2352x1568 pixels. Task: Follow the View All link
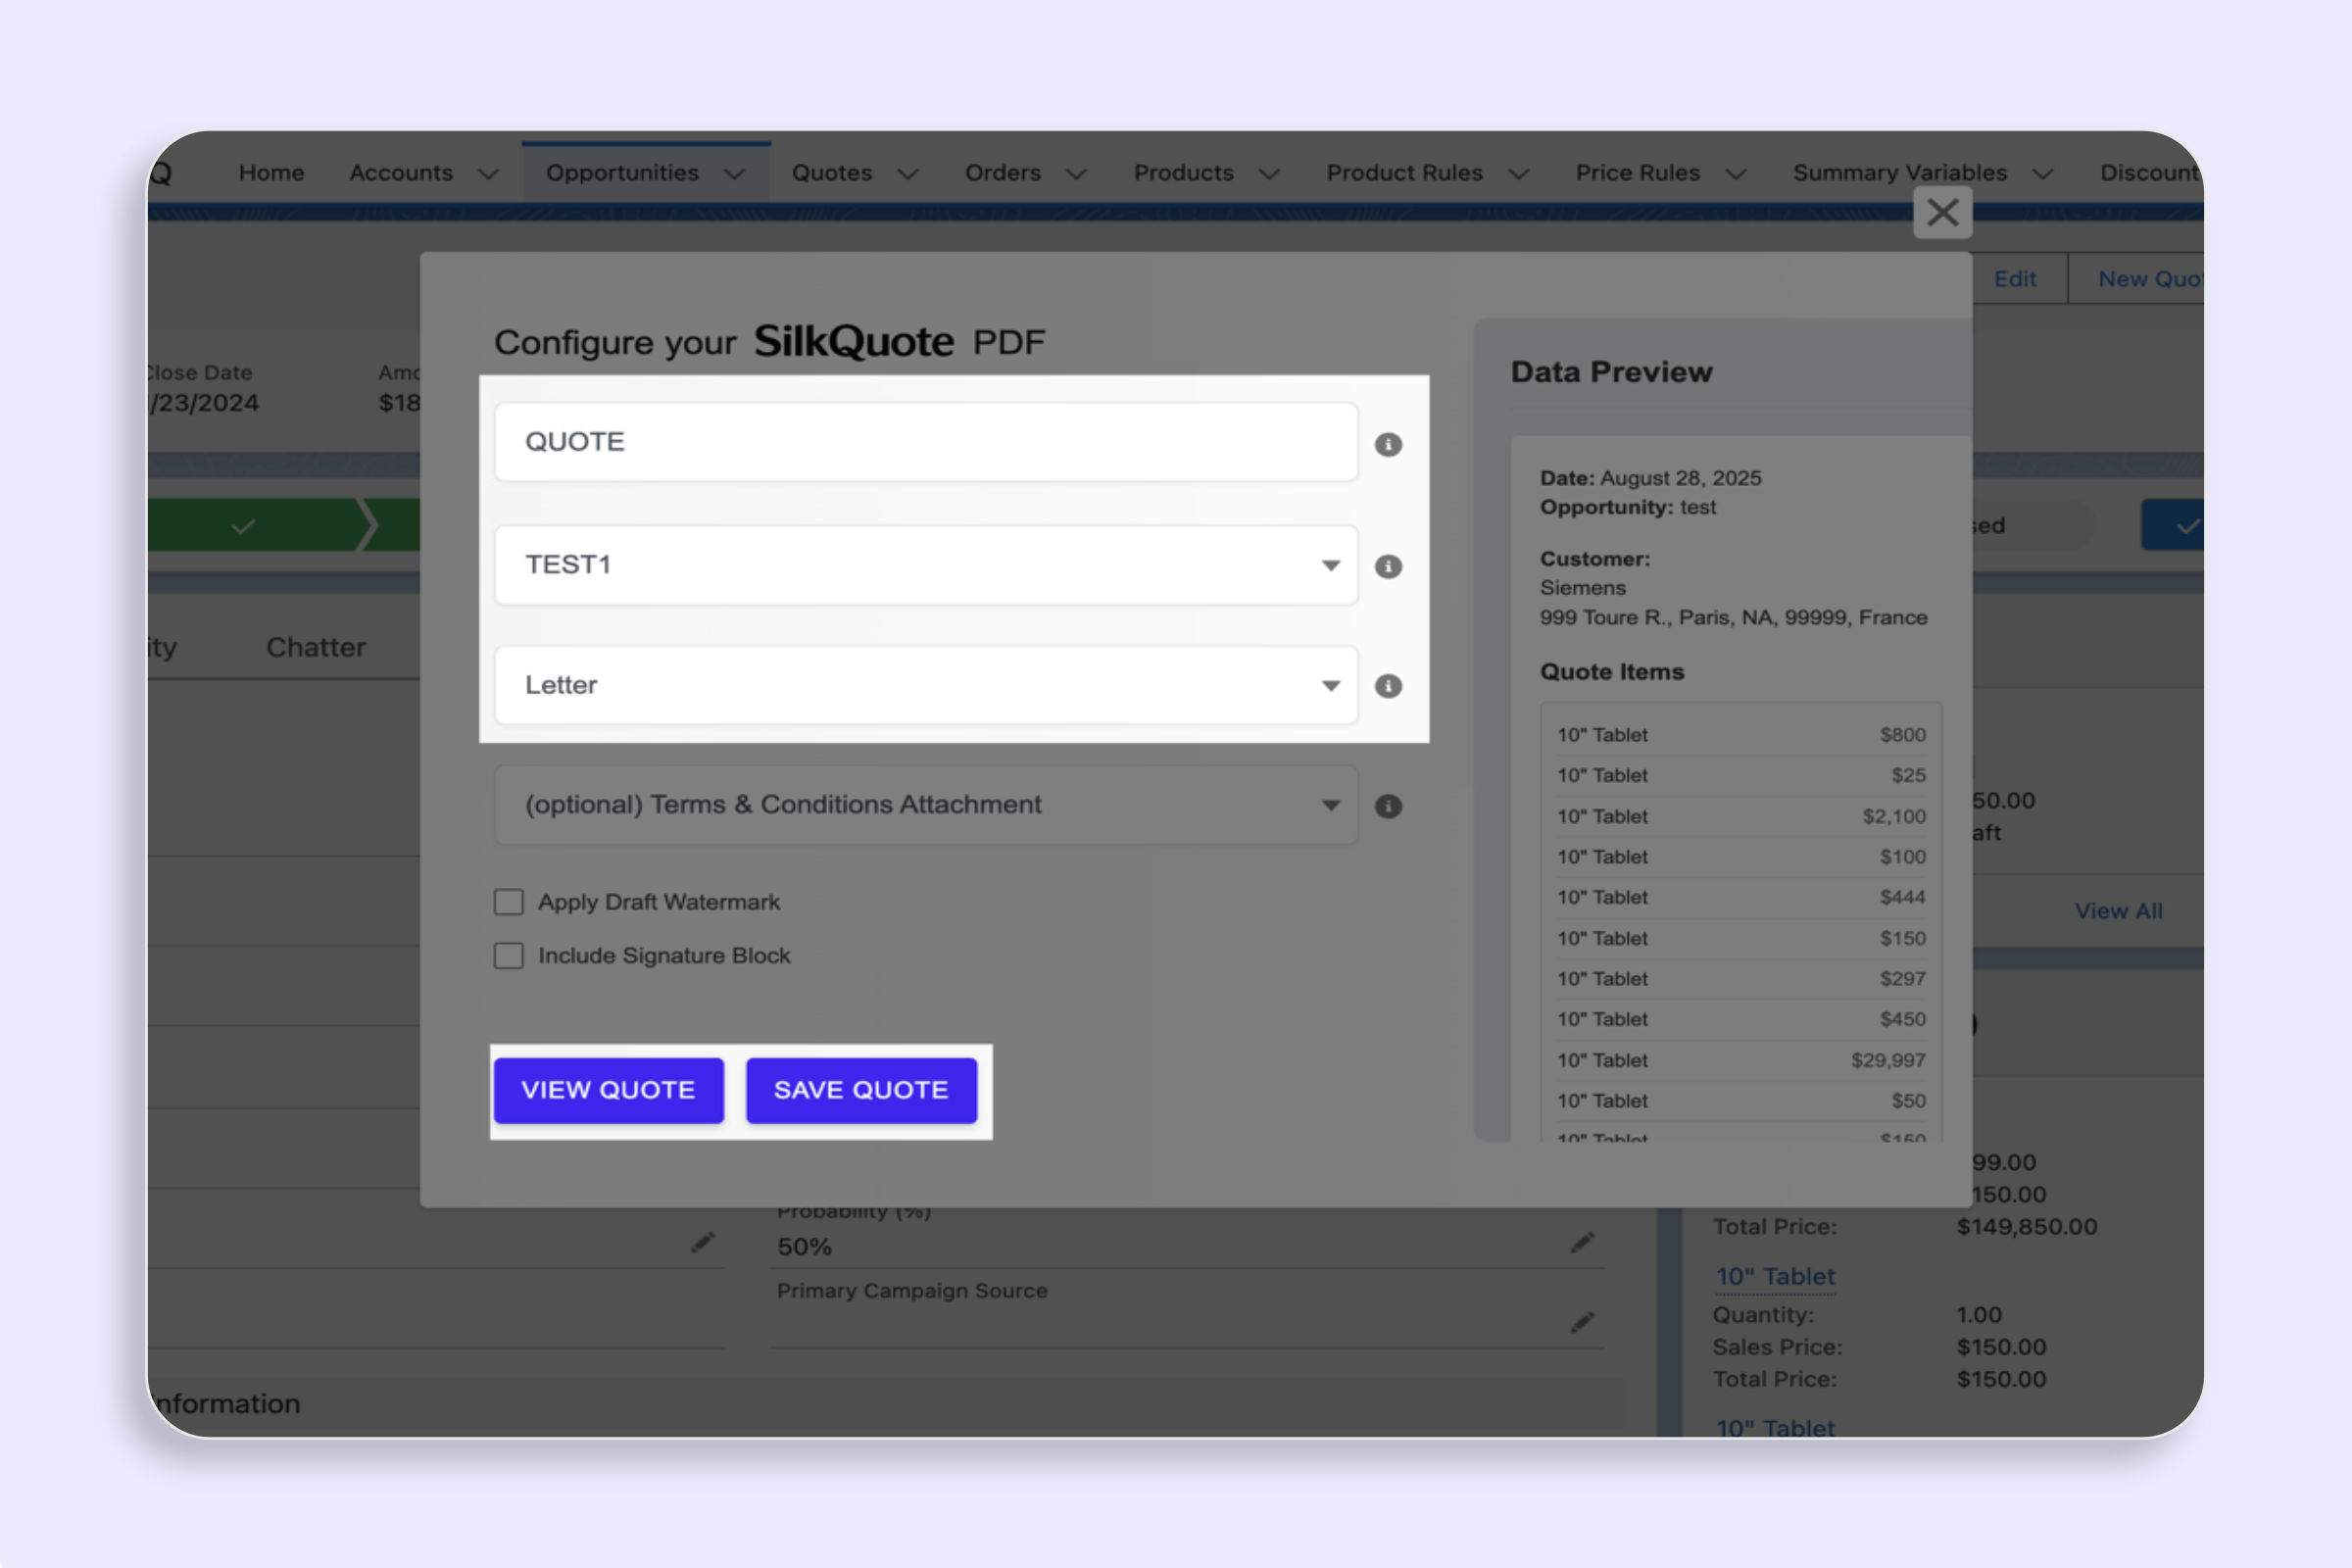click(2118, 911)
